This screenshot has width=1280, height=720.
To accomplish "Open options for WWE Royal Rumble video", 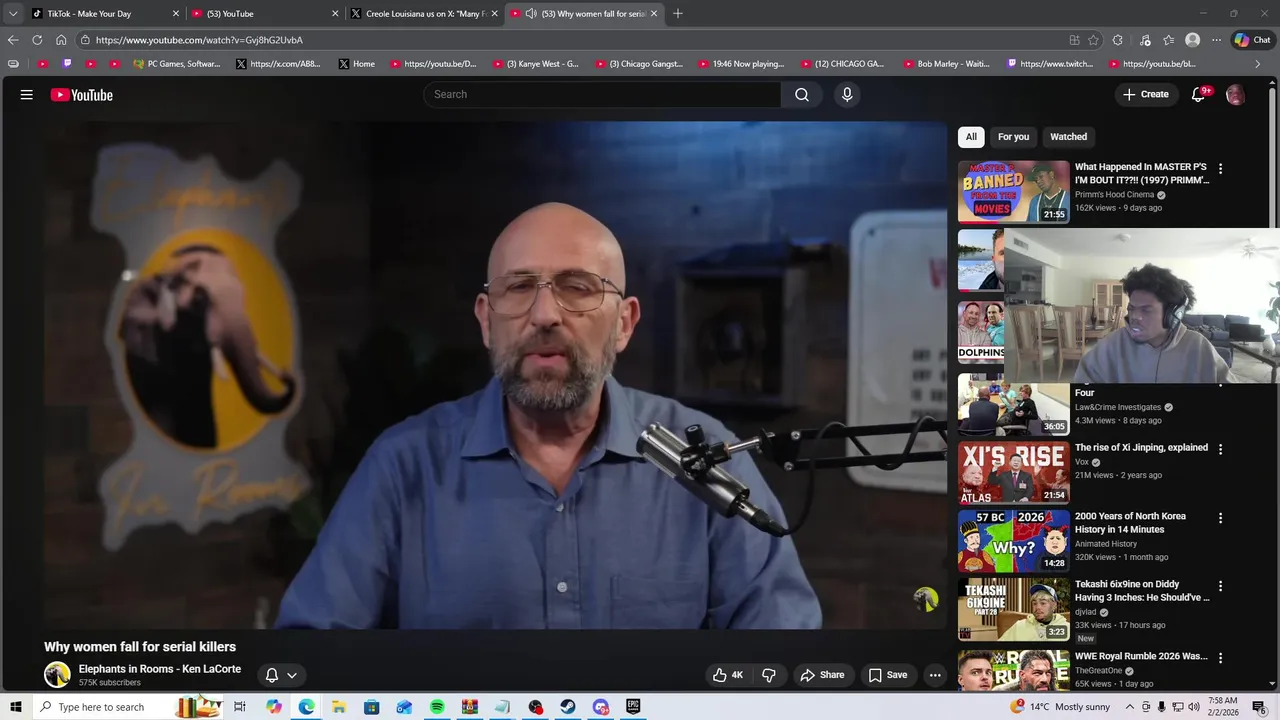I will 1220,658.
